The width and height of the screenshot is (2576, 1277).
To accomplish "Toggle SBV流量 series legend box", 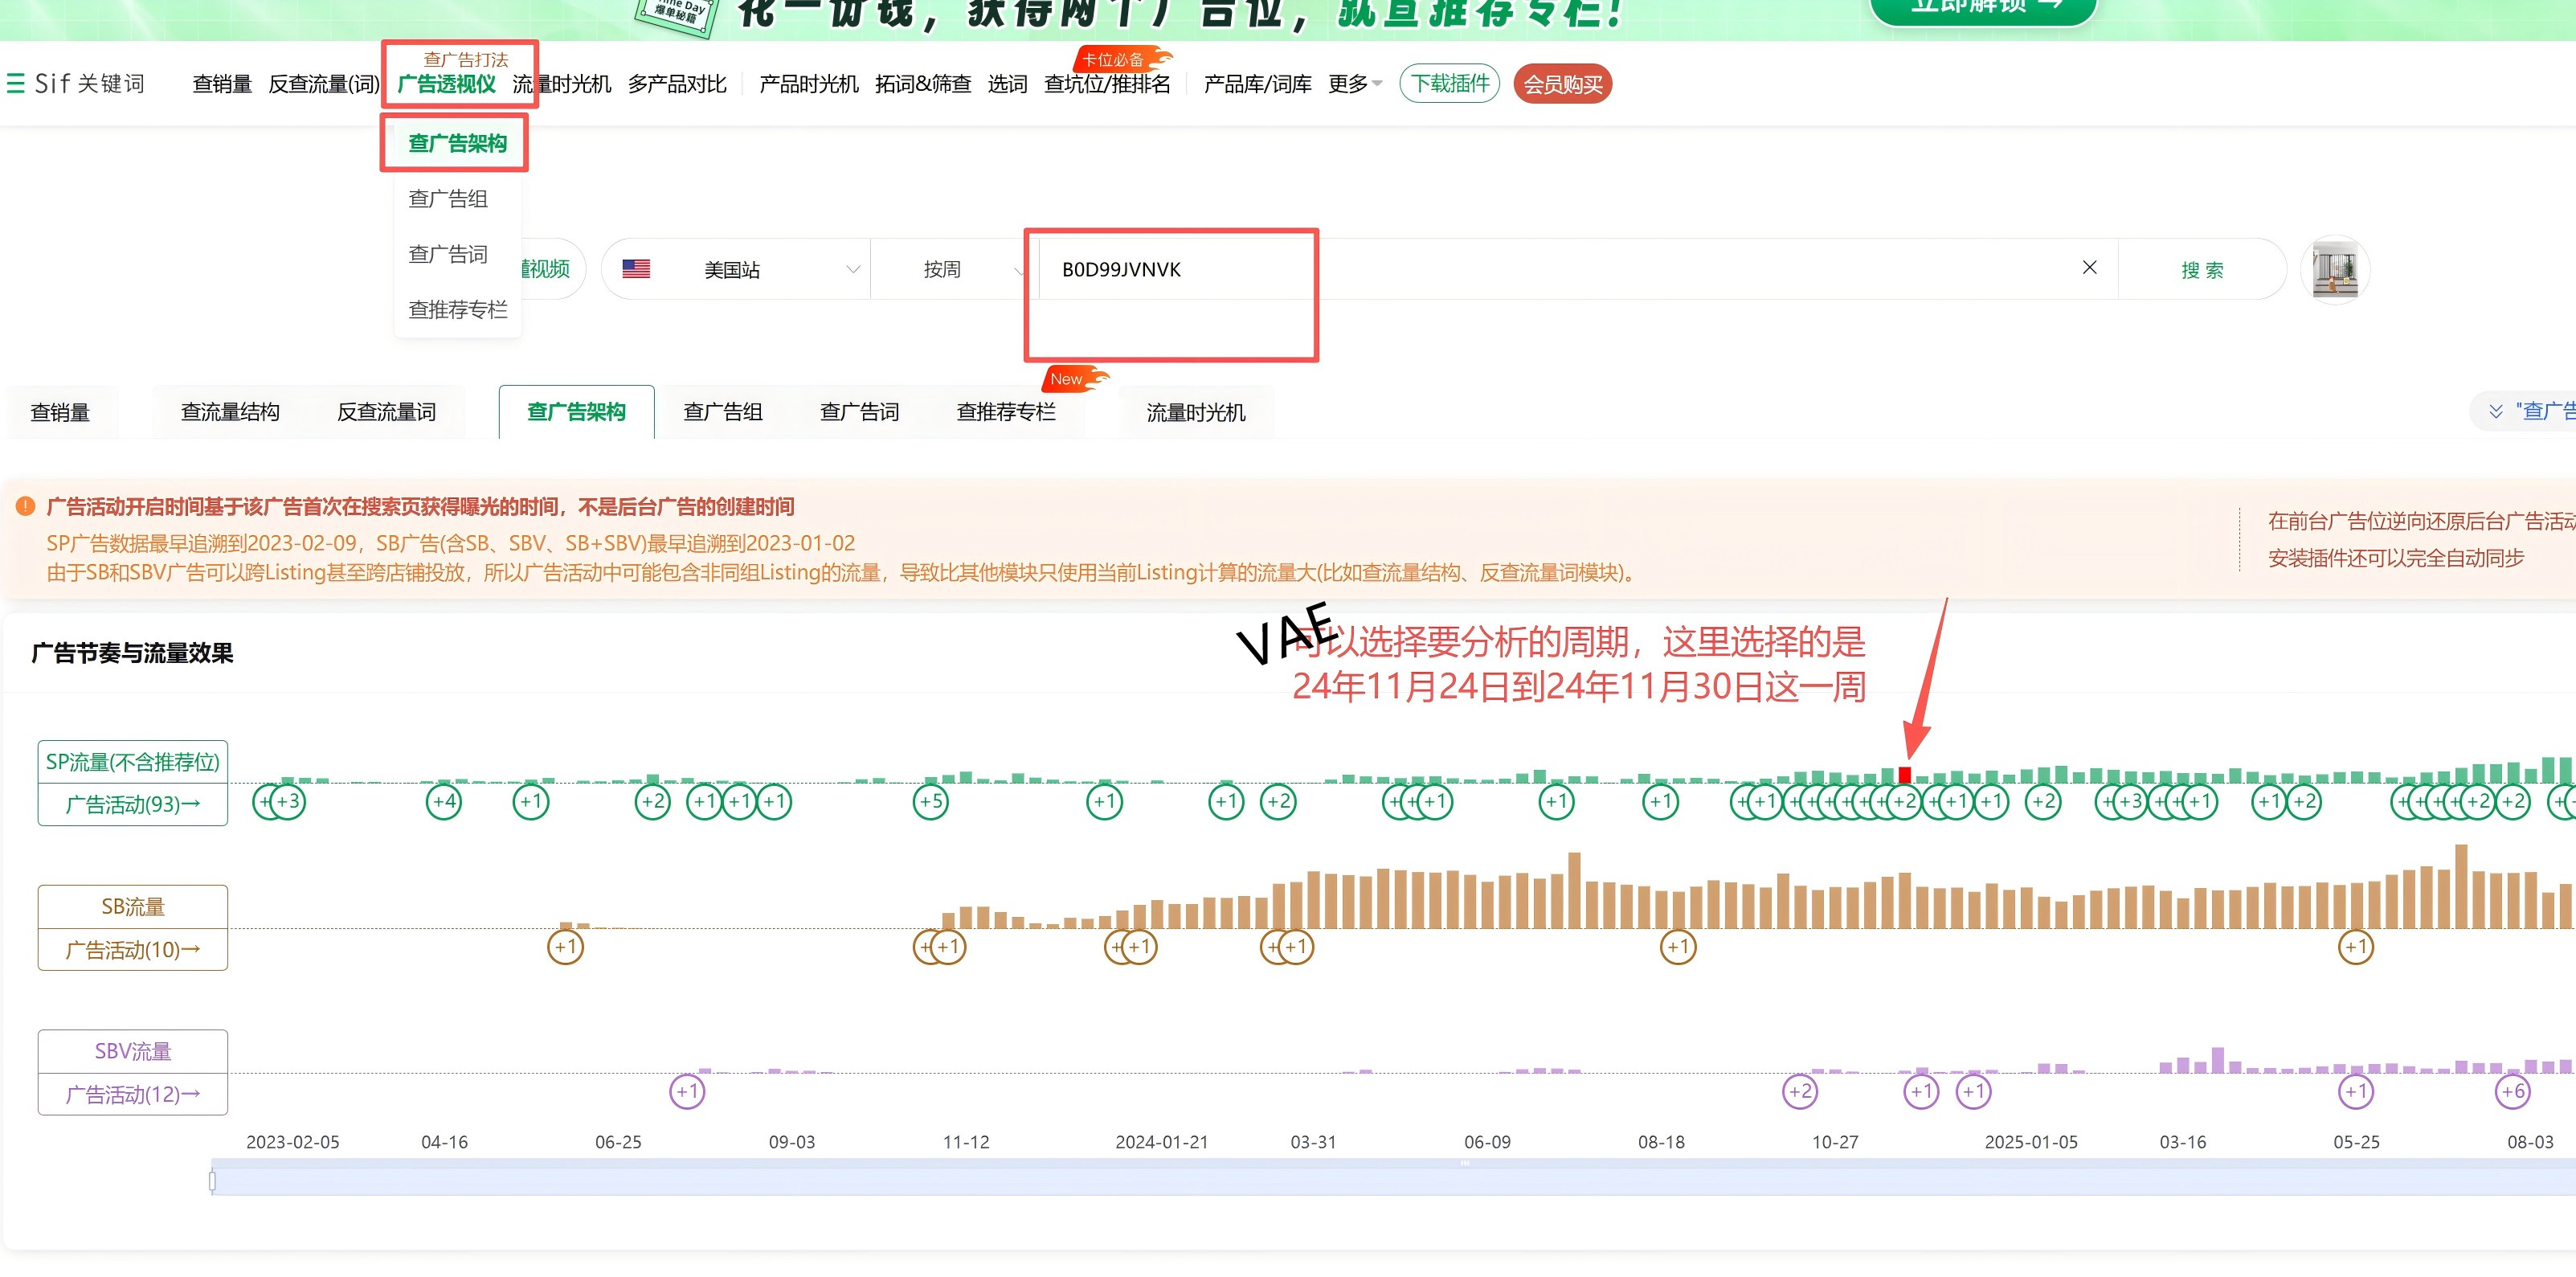I will [x=133, y=1051].
